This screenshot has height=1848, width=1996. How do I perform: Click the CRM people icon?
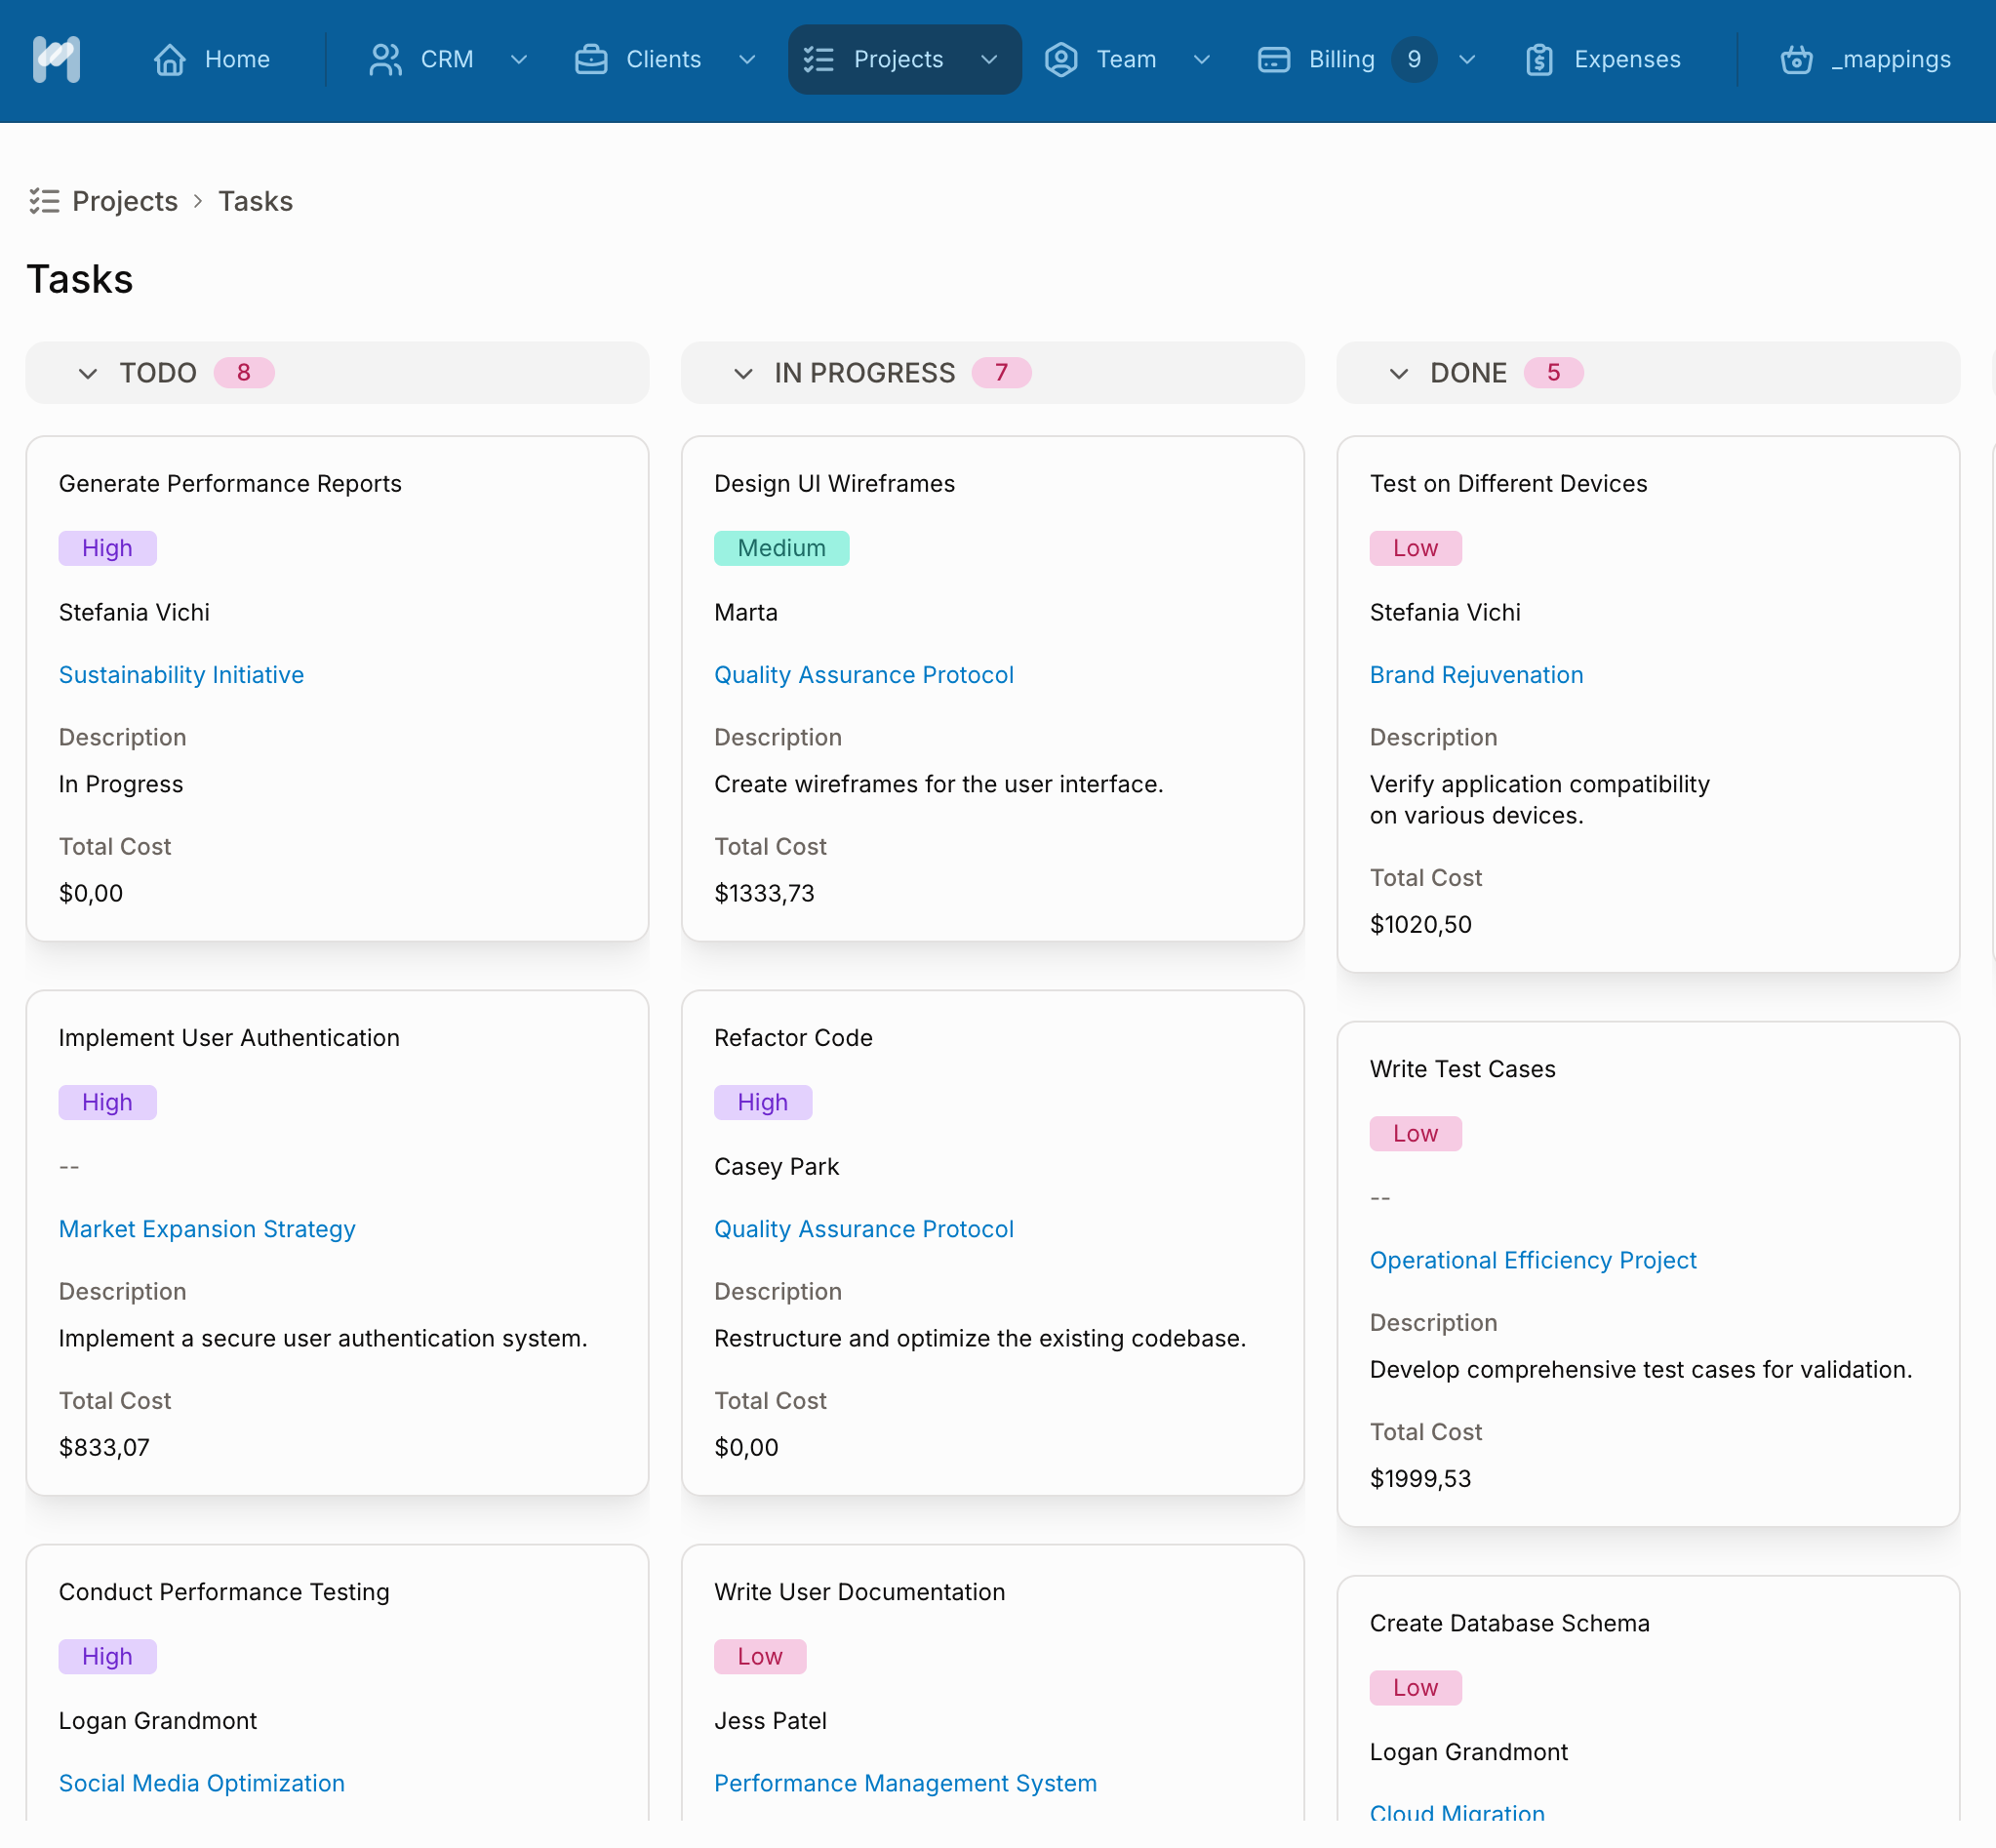[x=385, y=59]
